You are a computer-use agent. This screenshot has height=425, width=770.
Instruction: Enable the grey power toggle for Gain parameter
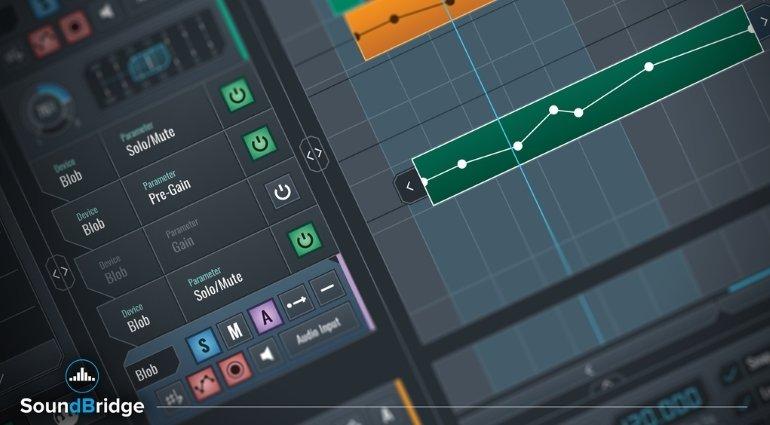pos(282,191)
